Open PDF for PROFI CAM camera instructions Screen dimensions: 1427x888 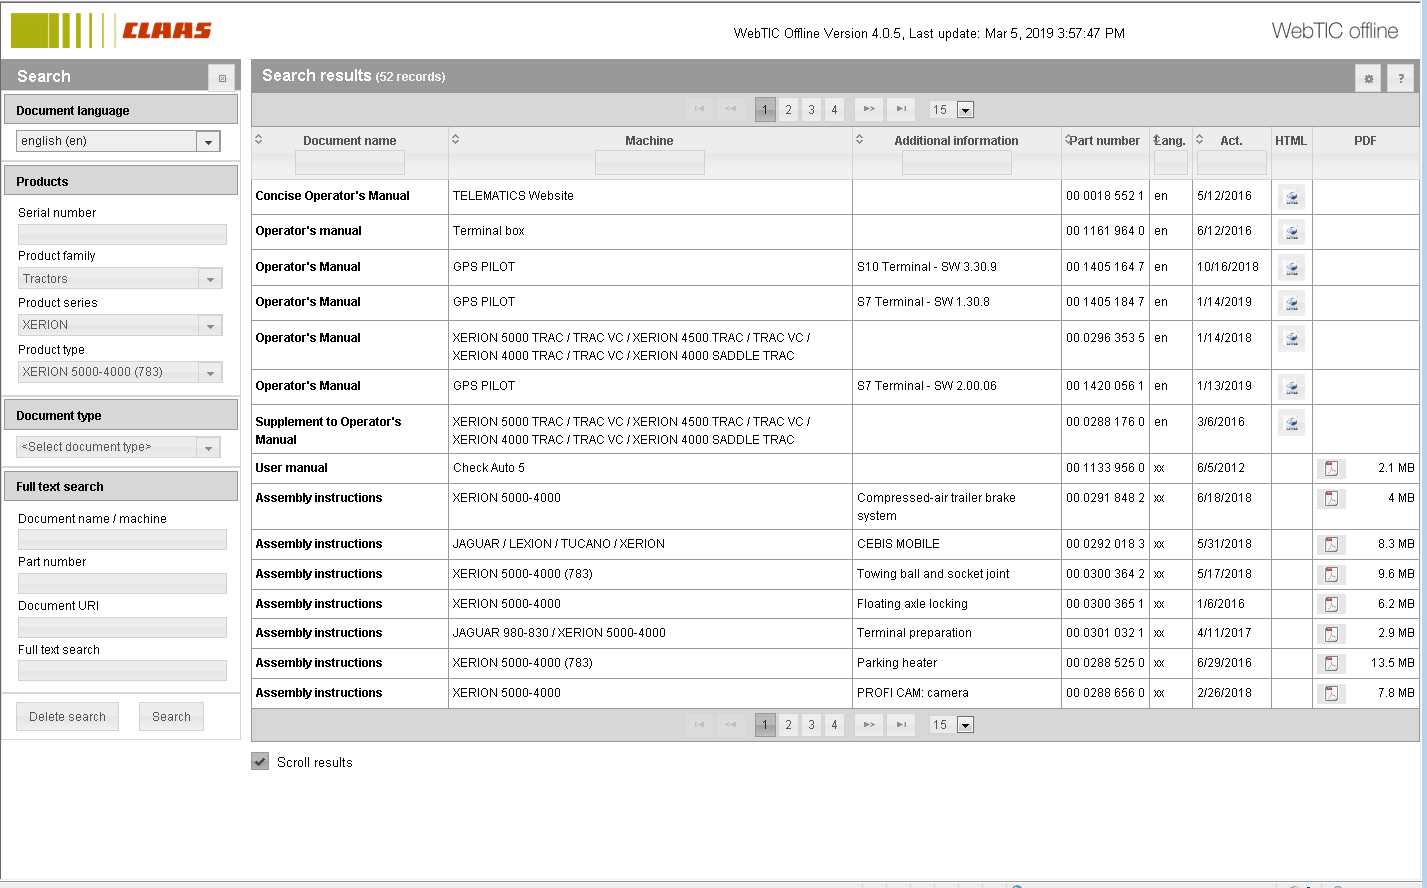click(x=1331, y=693)
